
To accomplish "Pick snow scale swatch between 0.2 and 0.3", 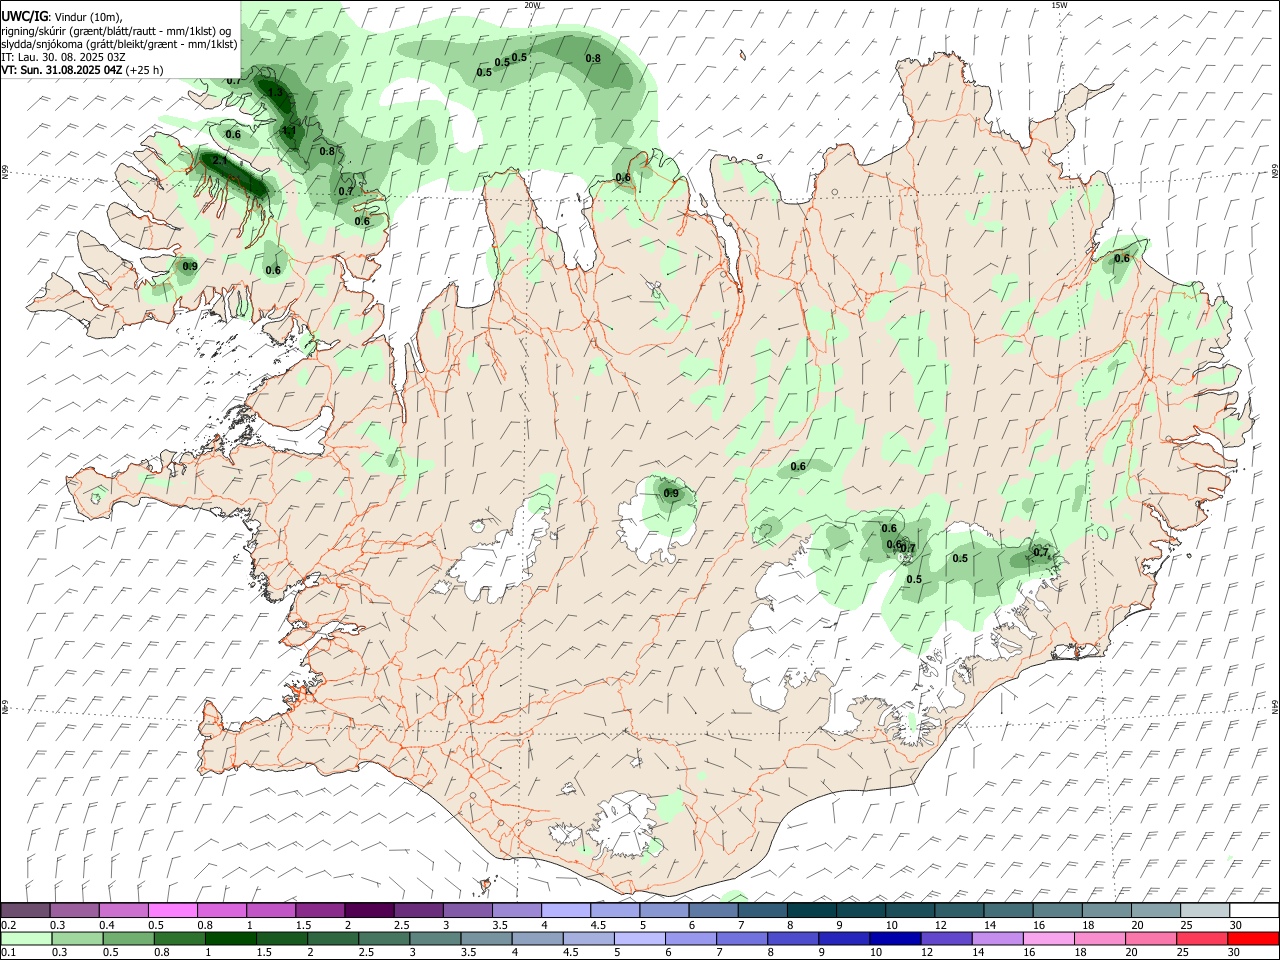I will [25, 910].
